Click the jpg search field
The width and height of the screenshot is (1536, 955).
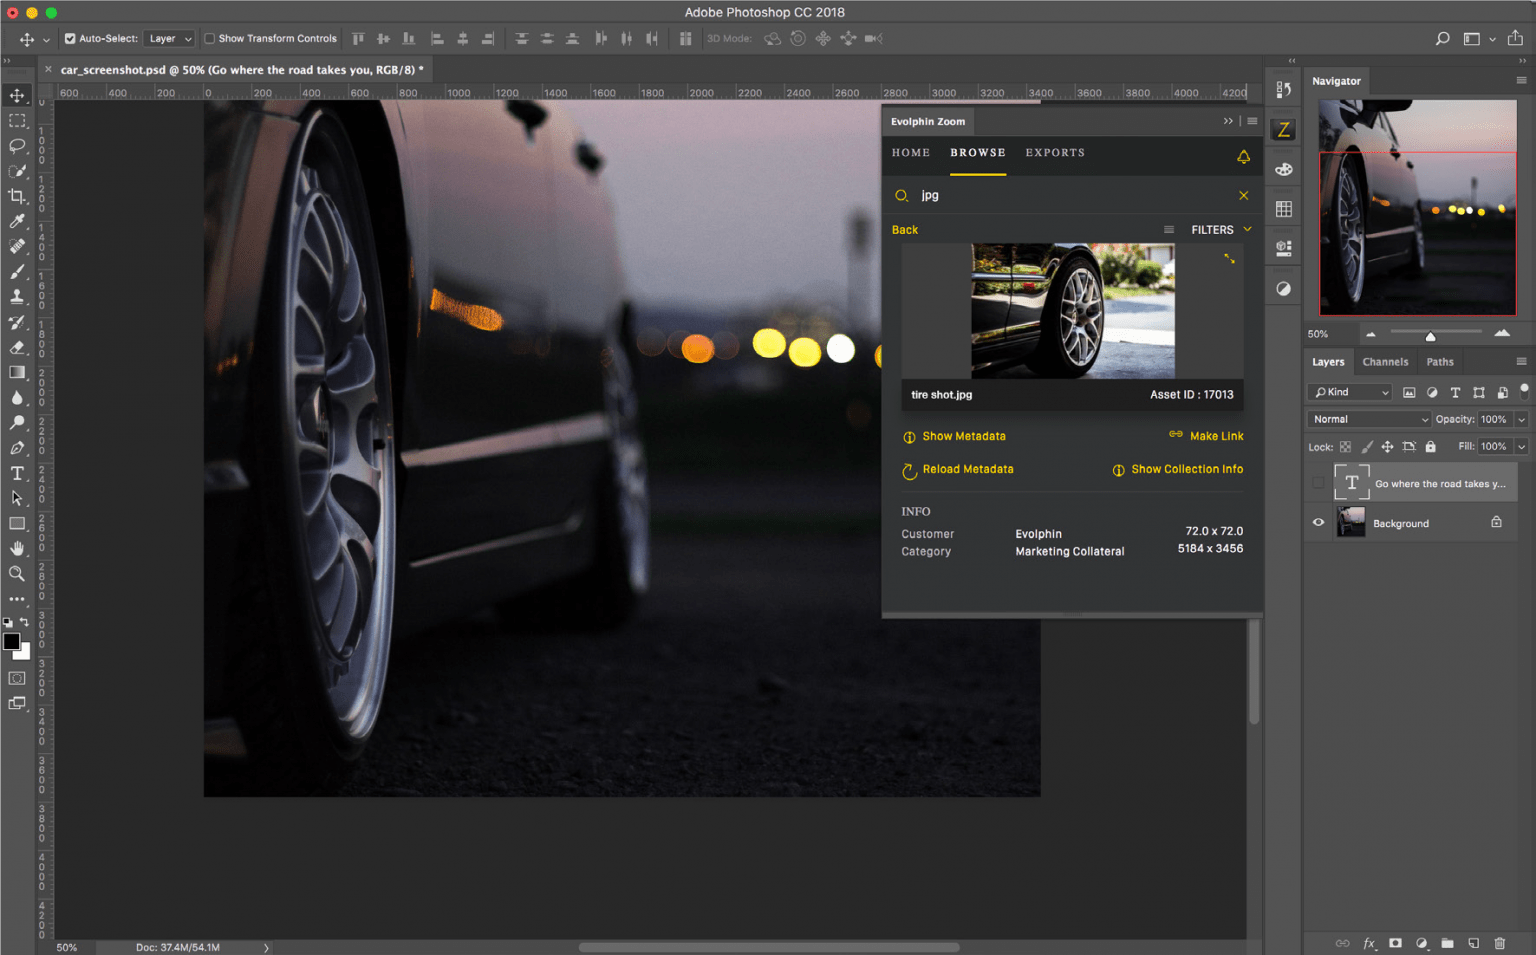coord(1072,196)
